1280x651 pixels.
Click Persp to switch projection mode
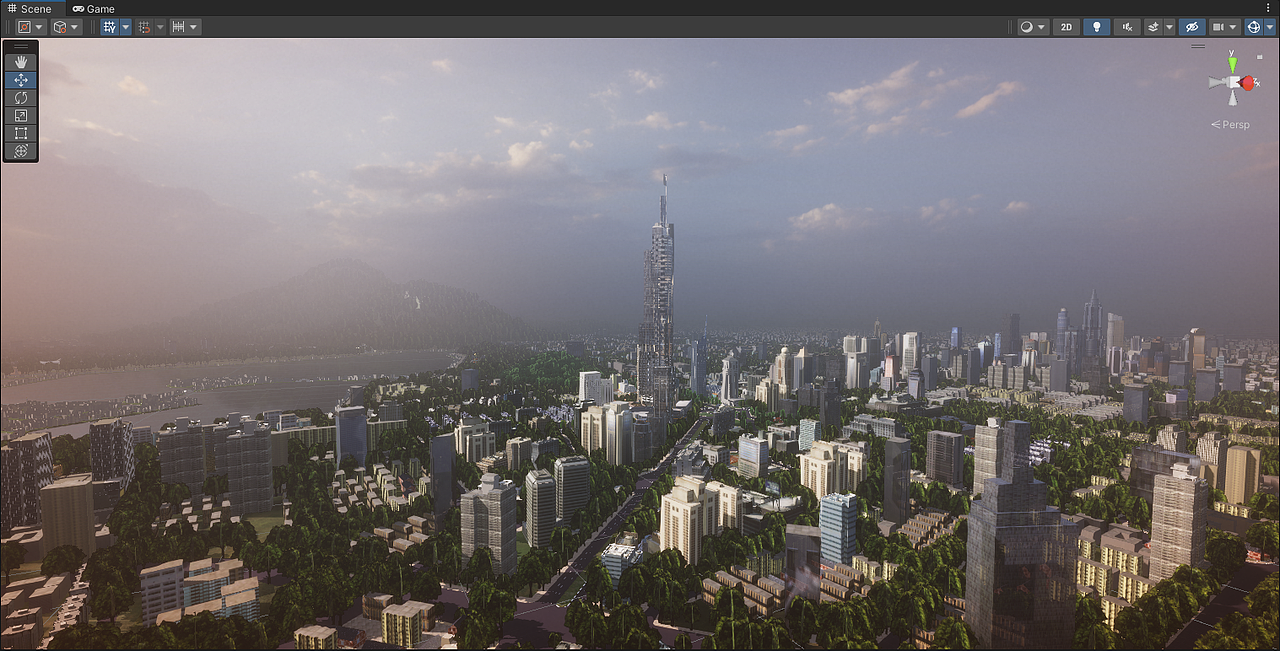click(x=1233, y=124)
